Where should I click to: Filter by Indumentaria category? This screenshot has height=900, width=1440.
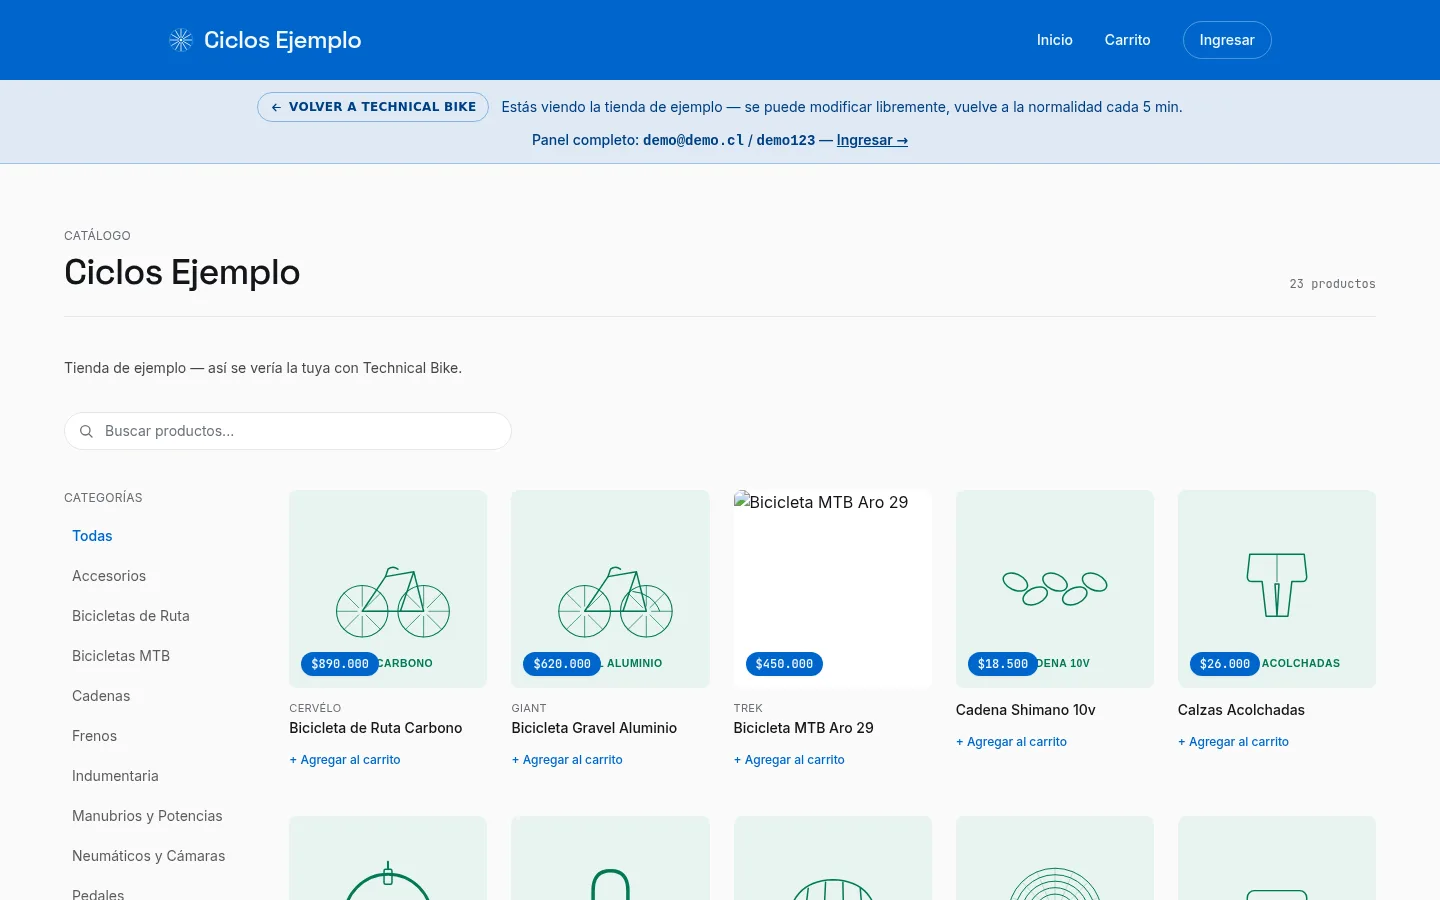click(115, 776)
